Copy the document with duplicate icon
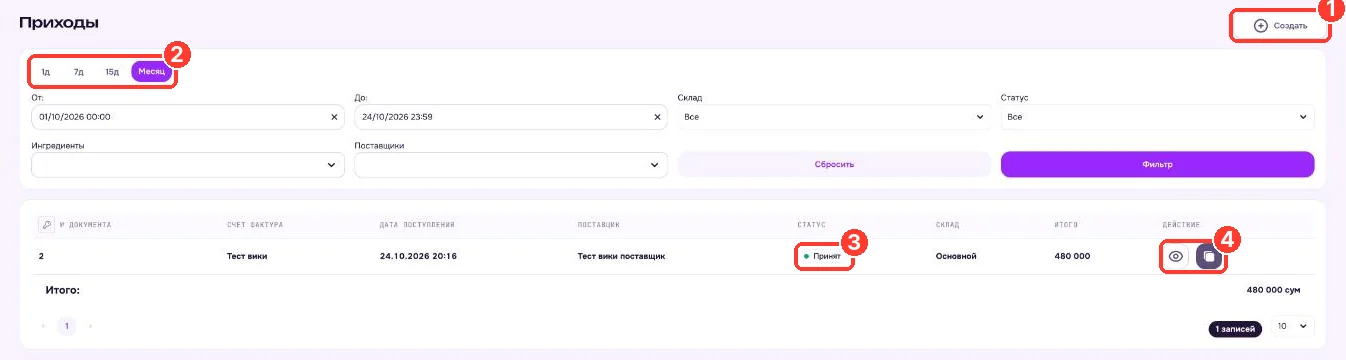This screenshot has height=360, width=1346. 1209,257
